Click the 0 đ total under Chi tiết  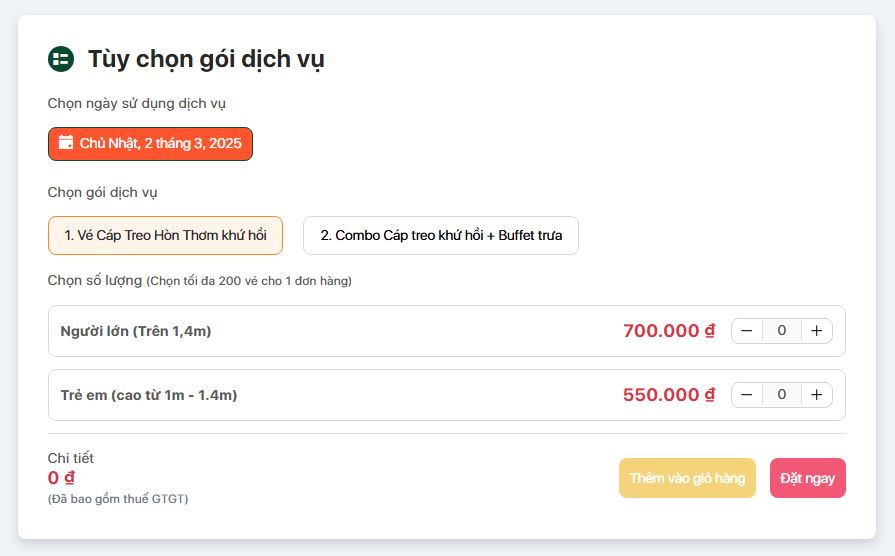point(61,477)
